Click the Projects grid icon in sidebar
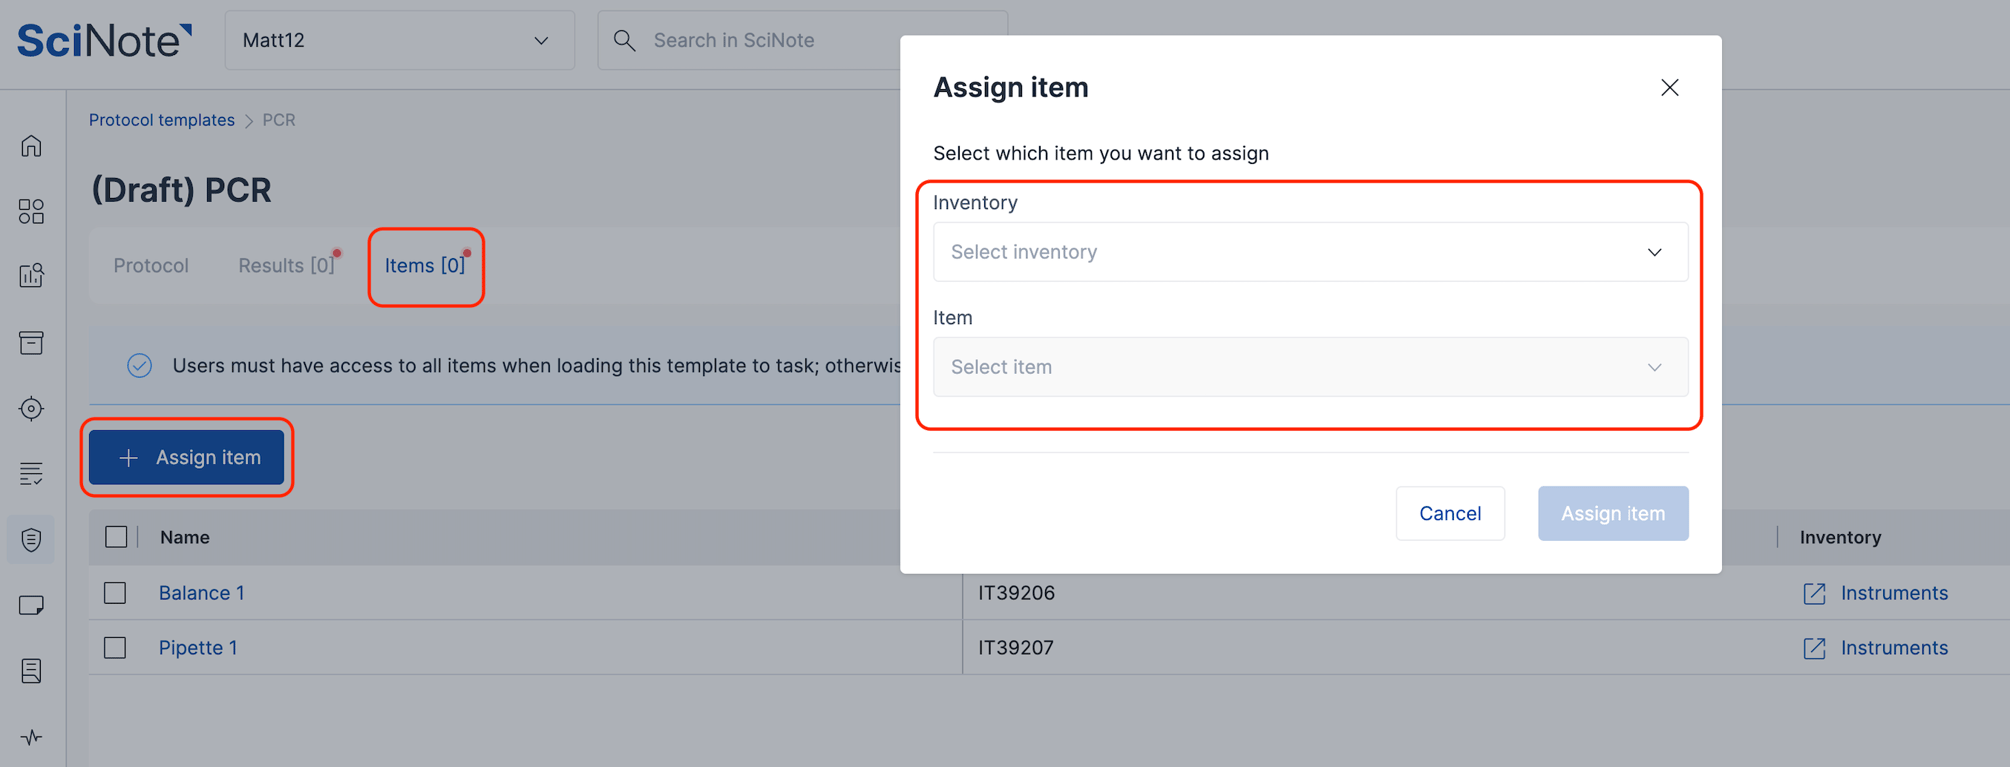The height and width of the screenshot is (767, 2010). (x=31, y=210)
